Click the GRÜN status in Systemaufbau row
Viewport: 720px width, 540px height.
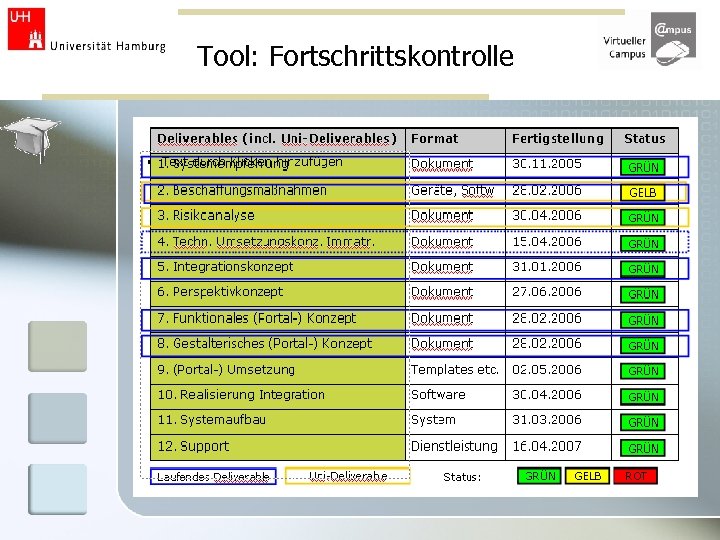pyautogui.click(x=642, y=422)
